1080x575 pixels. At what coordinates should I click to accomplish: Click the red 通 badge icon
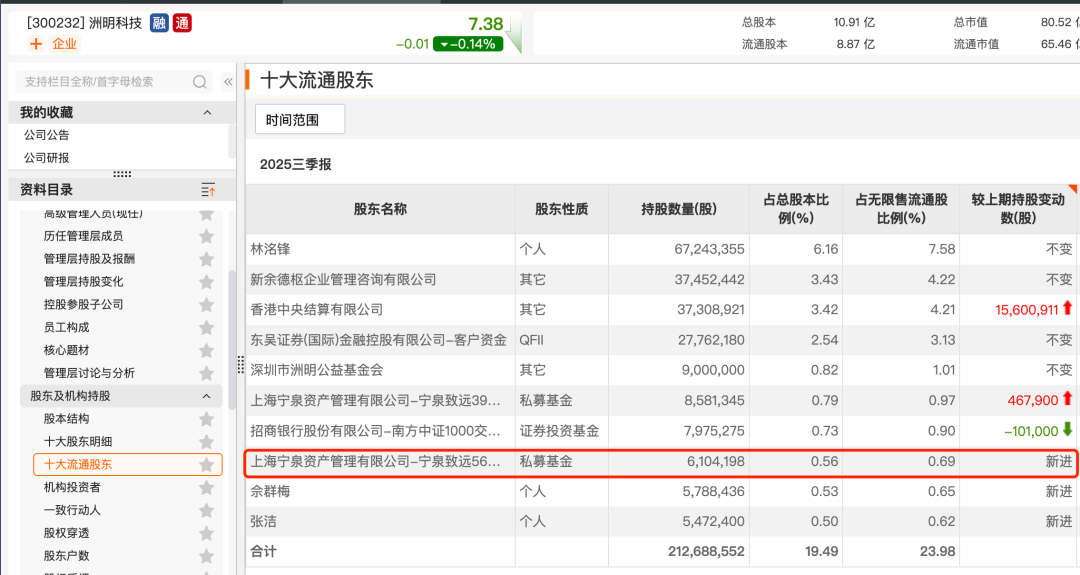click(x=182, y=22)
